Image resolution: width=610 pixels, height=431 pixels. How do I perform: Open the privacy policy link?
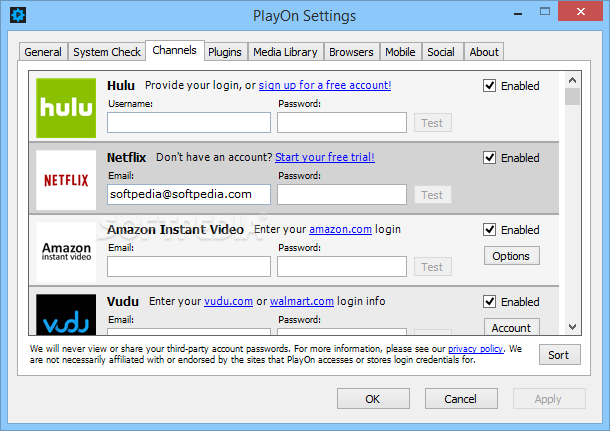point(475,349)
